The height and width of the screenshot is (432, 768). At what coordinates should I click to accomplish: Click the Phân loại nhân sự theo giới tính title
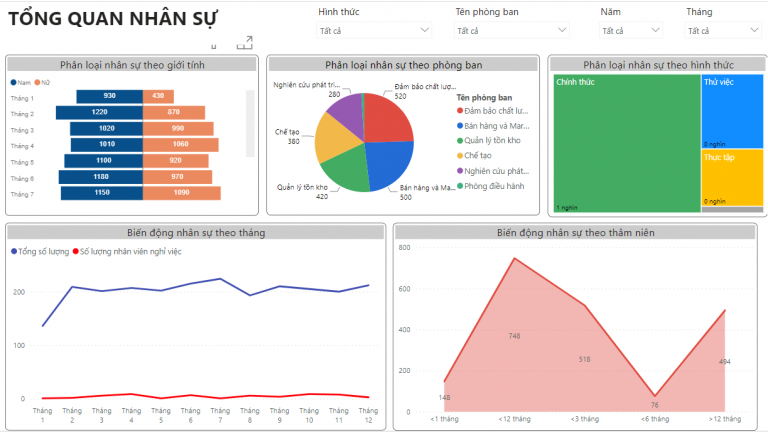tap(132, 65)
